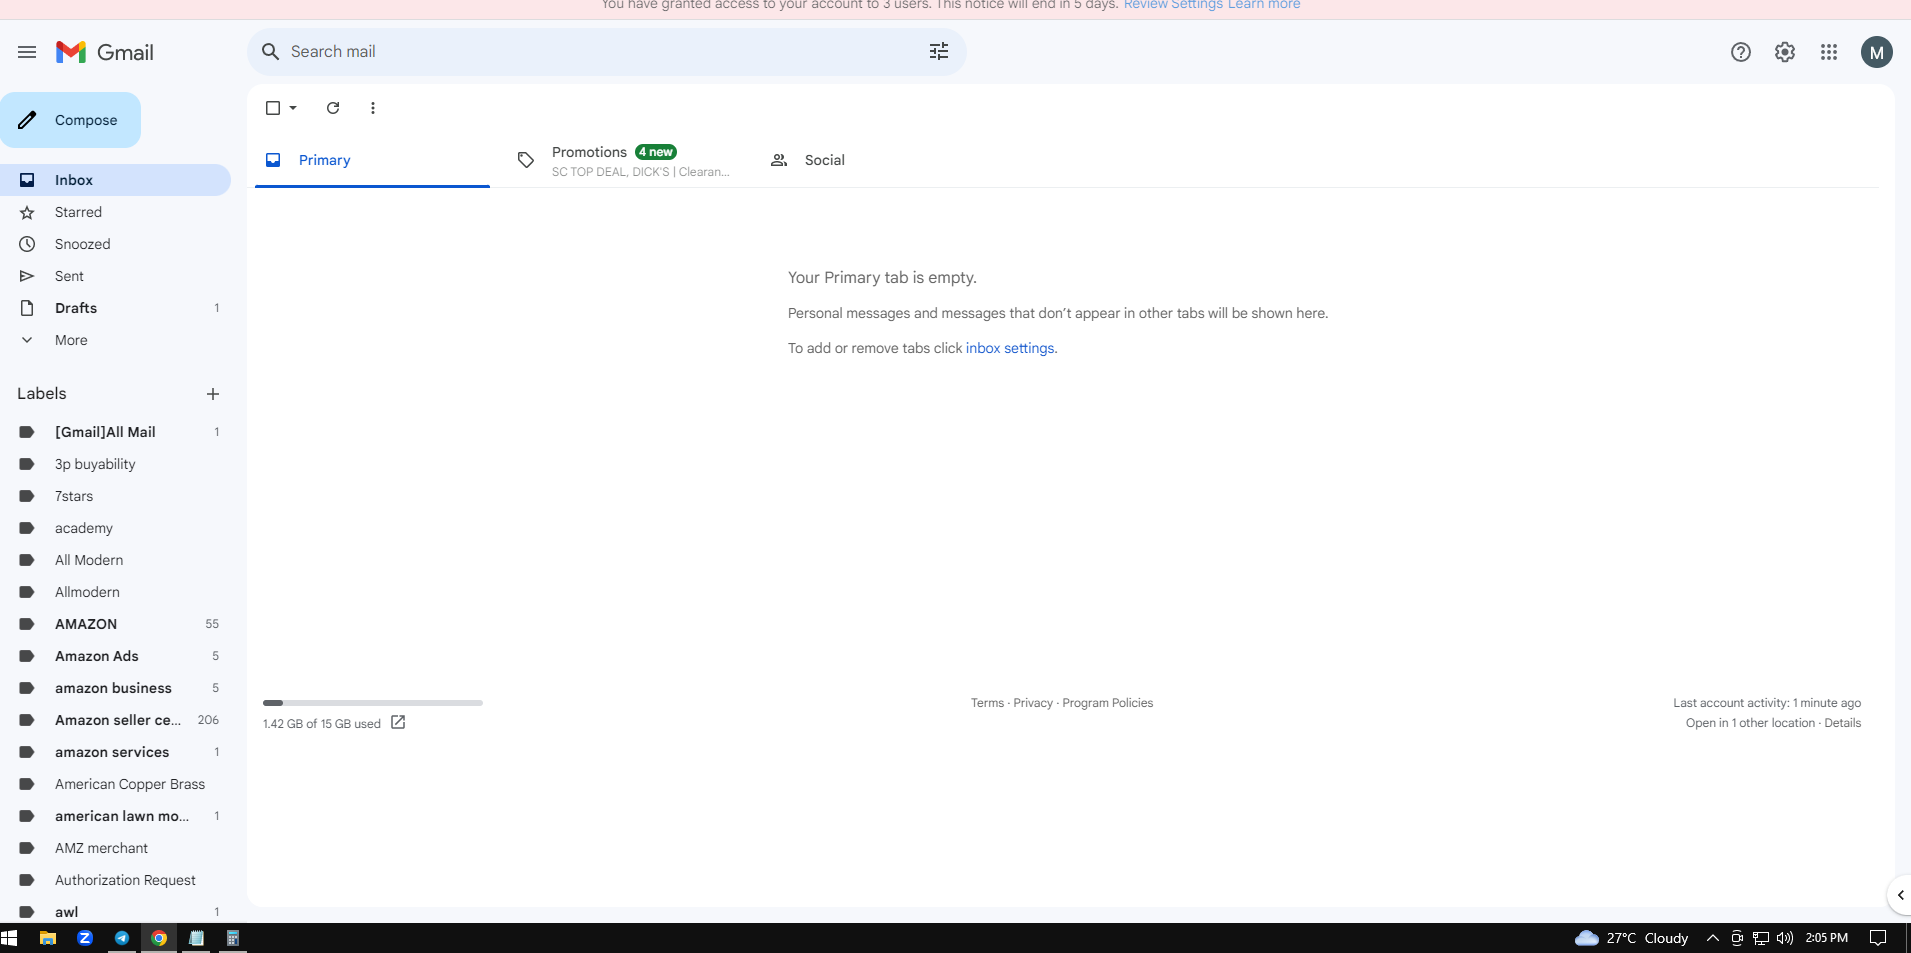The height and width of the screenshot is (953, 1911).
Task: Refresh the inbox with the reload icon
Action: (333, 108)
